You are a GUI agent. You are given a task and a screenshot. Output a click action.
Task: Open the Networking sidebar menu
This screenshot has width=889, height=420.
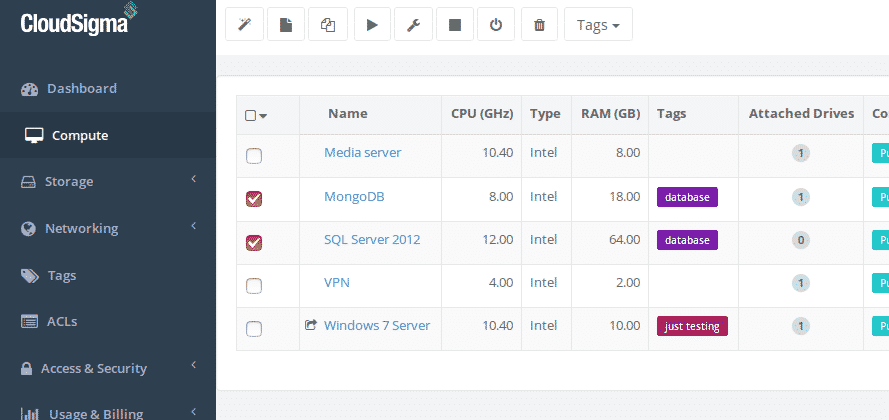[x=108, y=228]
